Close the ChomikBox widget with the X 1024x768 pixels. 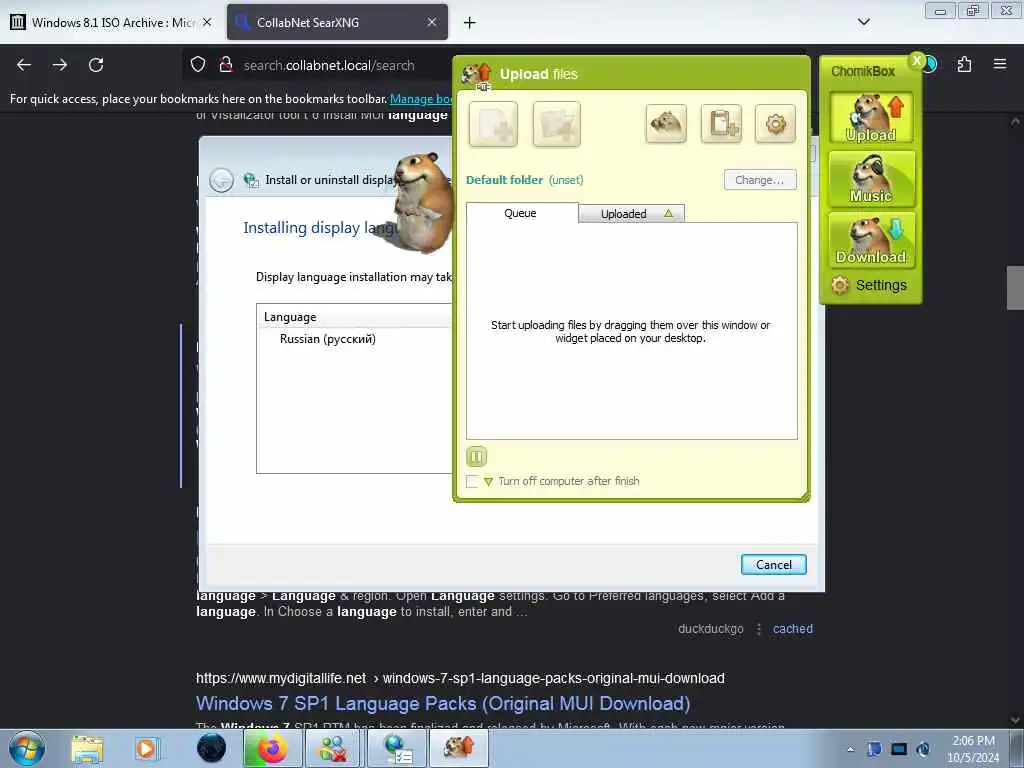917,61
